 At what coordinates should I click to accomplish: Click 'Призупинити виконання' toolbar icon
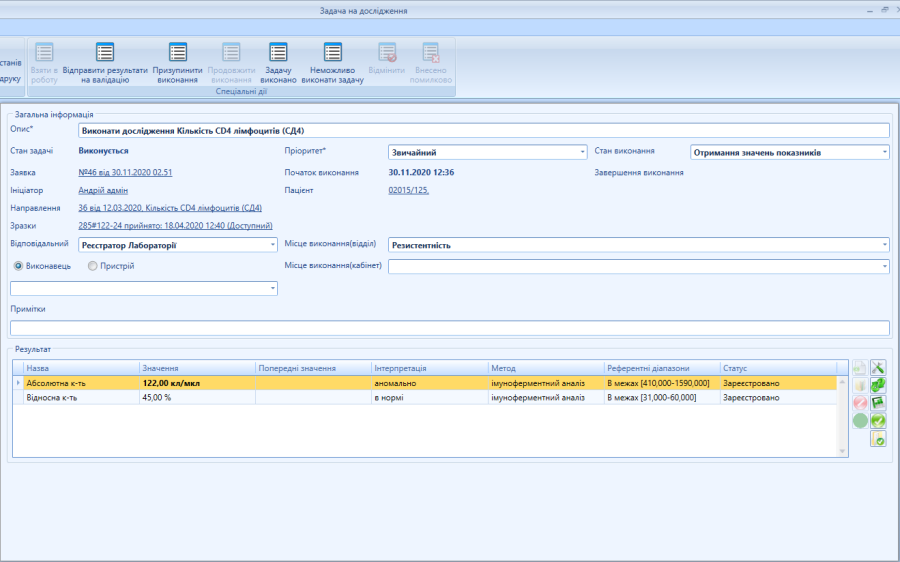[178, 53]
